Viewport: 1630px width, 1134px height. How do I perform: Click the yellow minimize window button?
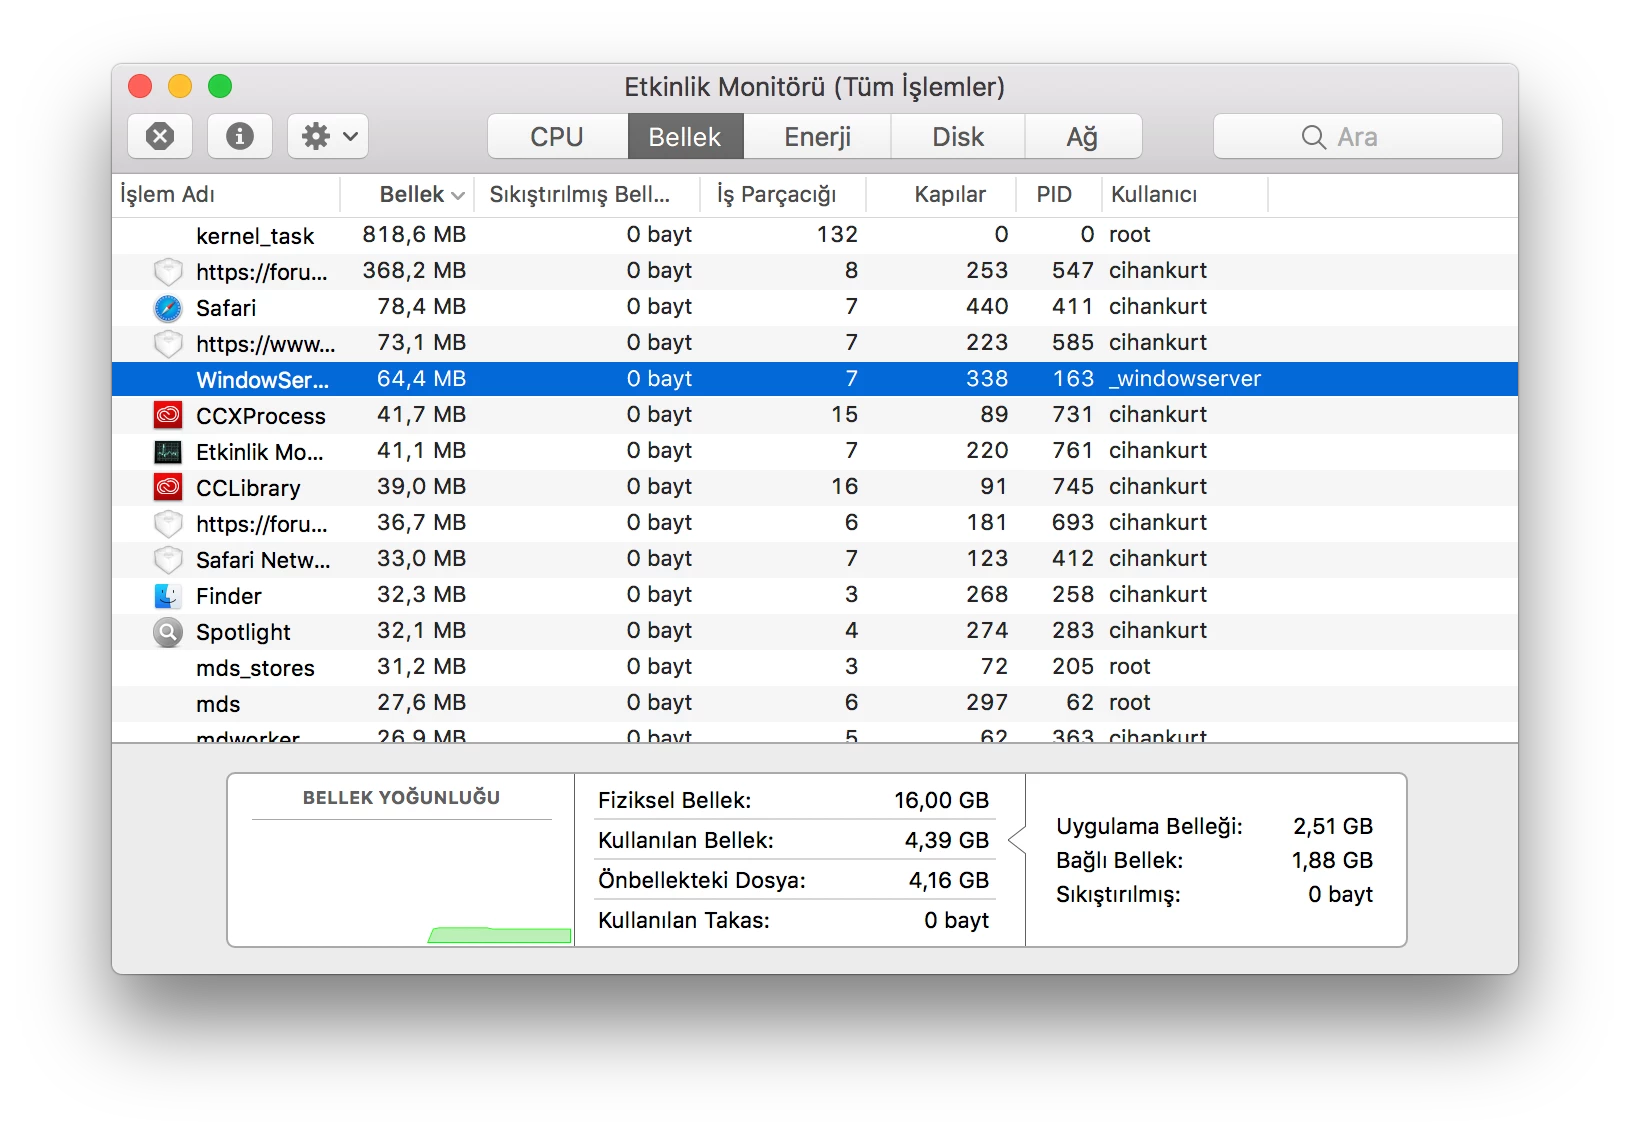[180, 86]
